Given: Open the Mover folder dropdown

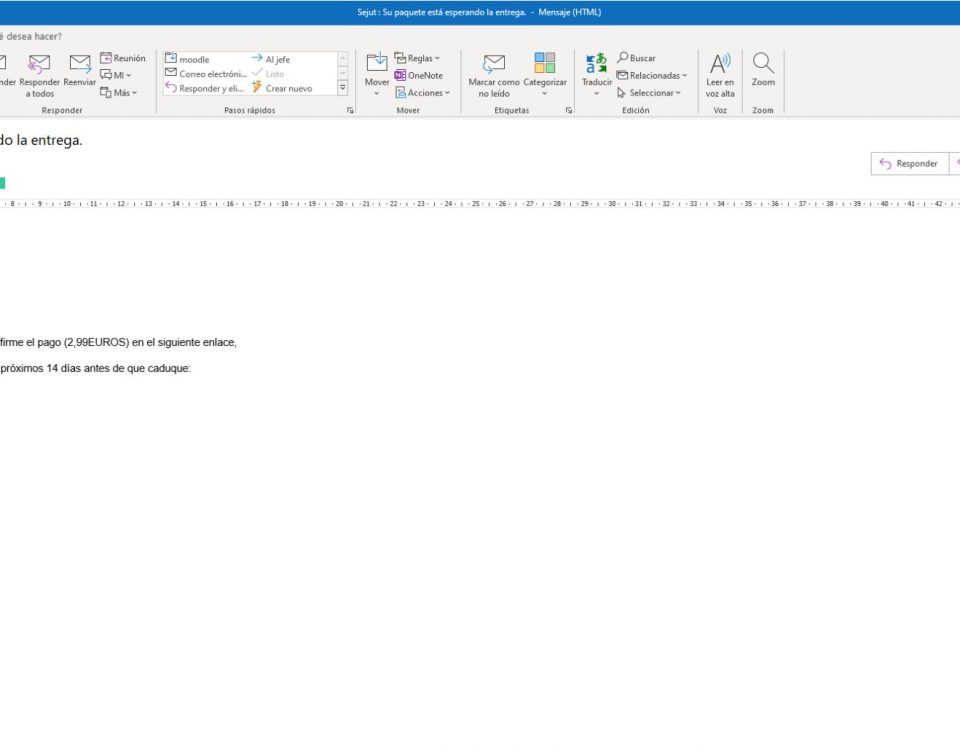Looking at the screenshot, I should pos(377,93).
